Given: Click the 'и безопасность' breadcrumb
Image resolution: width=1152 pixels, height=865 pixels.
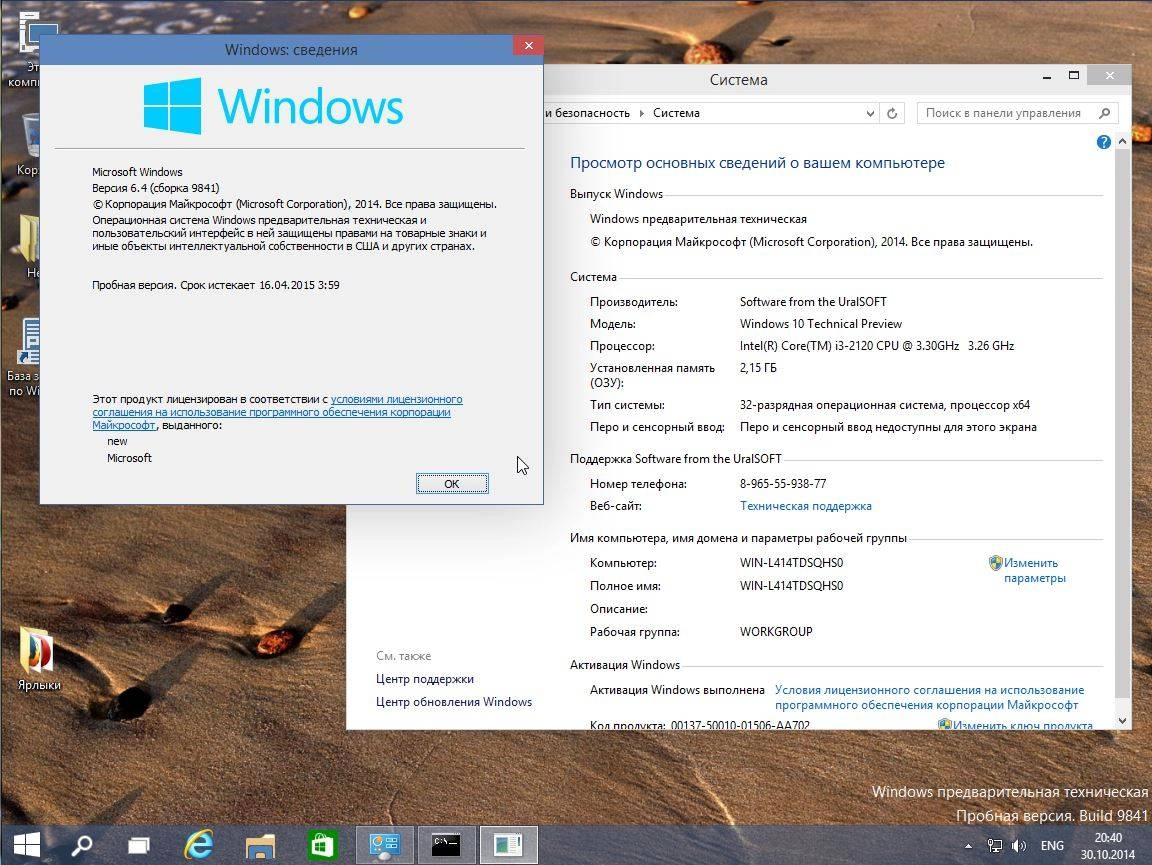Looking at the screenshot, I should (x=587, y=113).
